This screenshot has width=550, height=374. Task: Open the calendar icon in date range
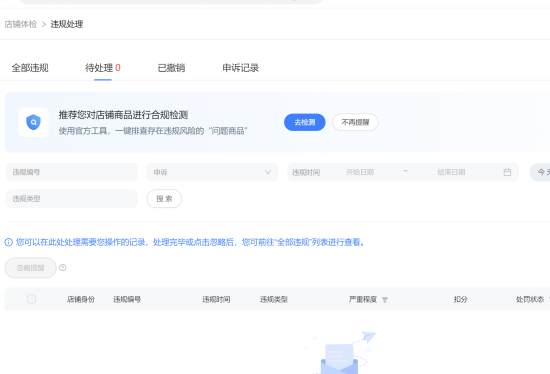507,172
